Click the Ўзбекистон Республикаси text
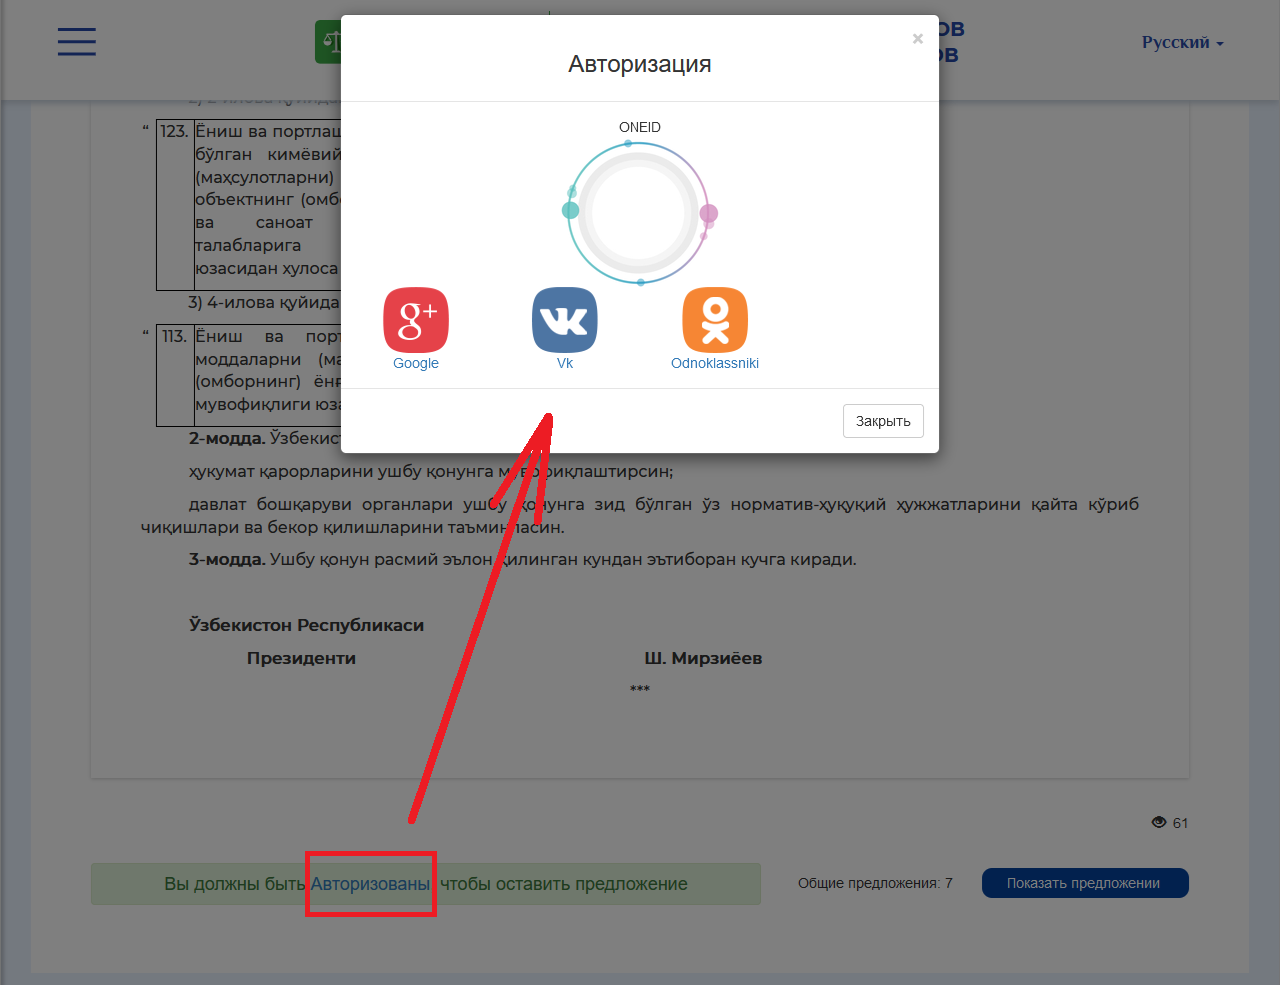 pyautogui.click(x=306, y=625)
